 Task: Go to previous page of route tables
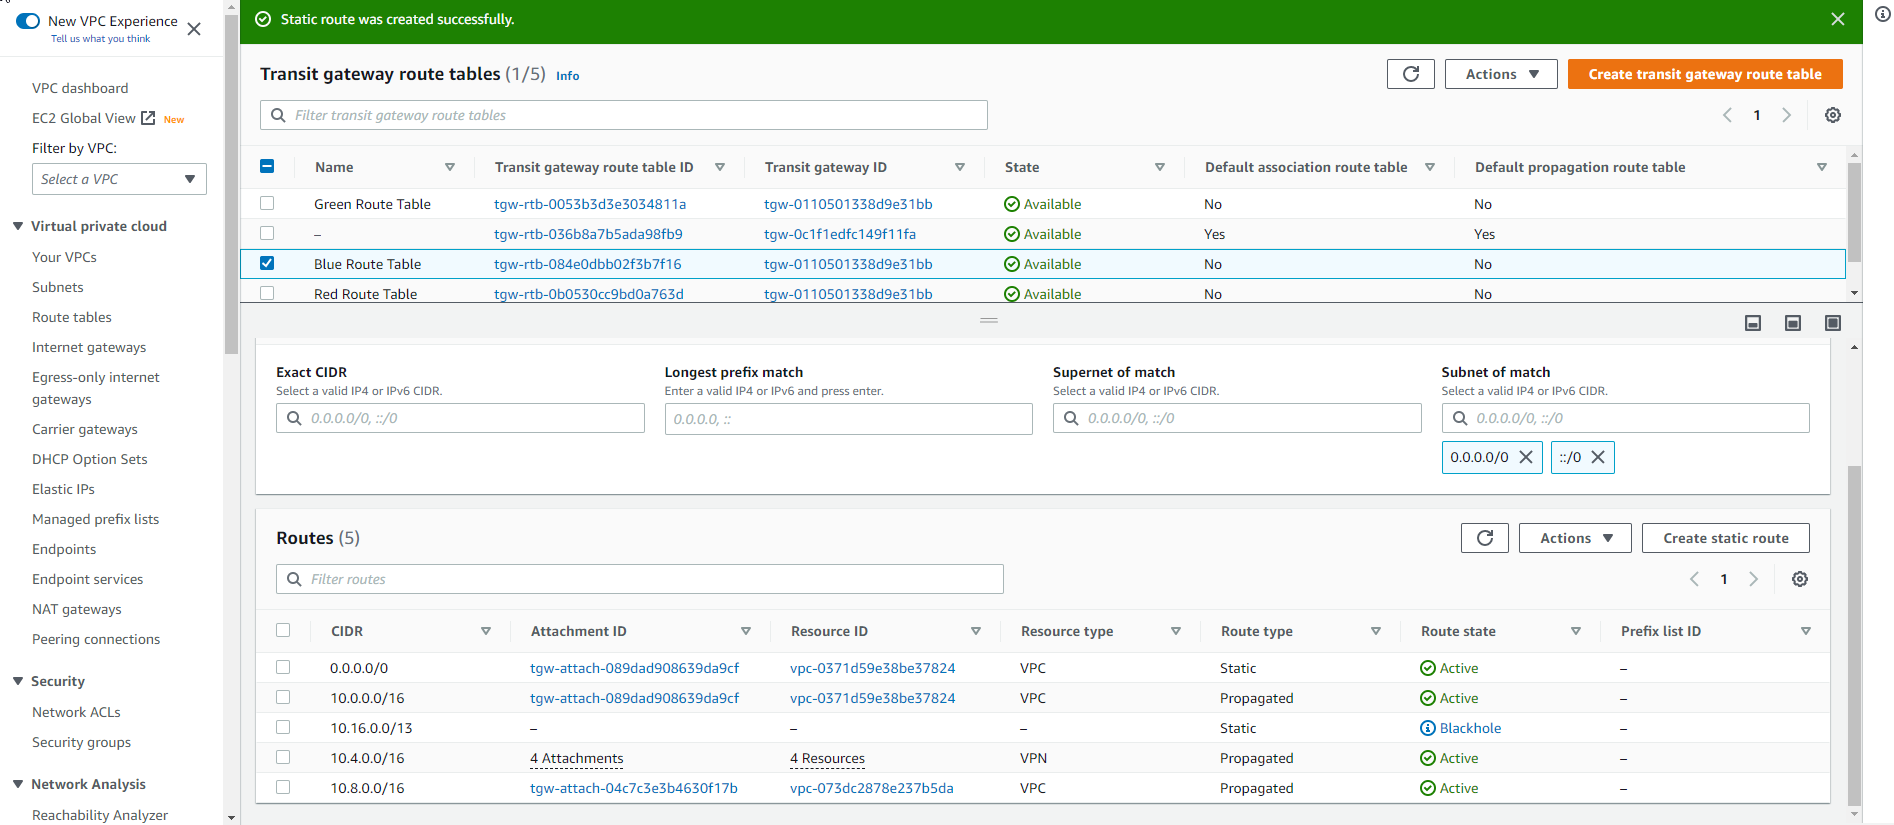pyautogui.click(x=1727, y=115)
